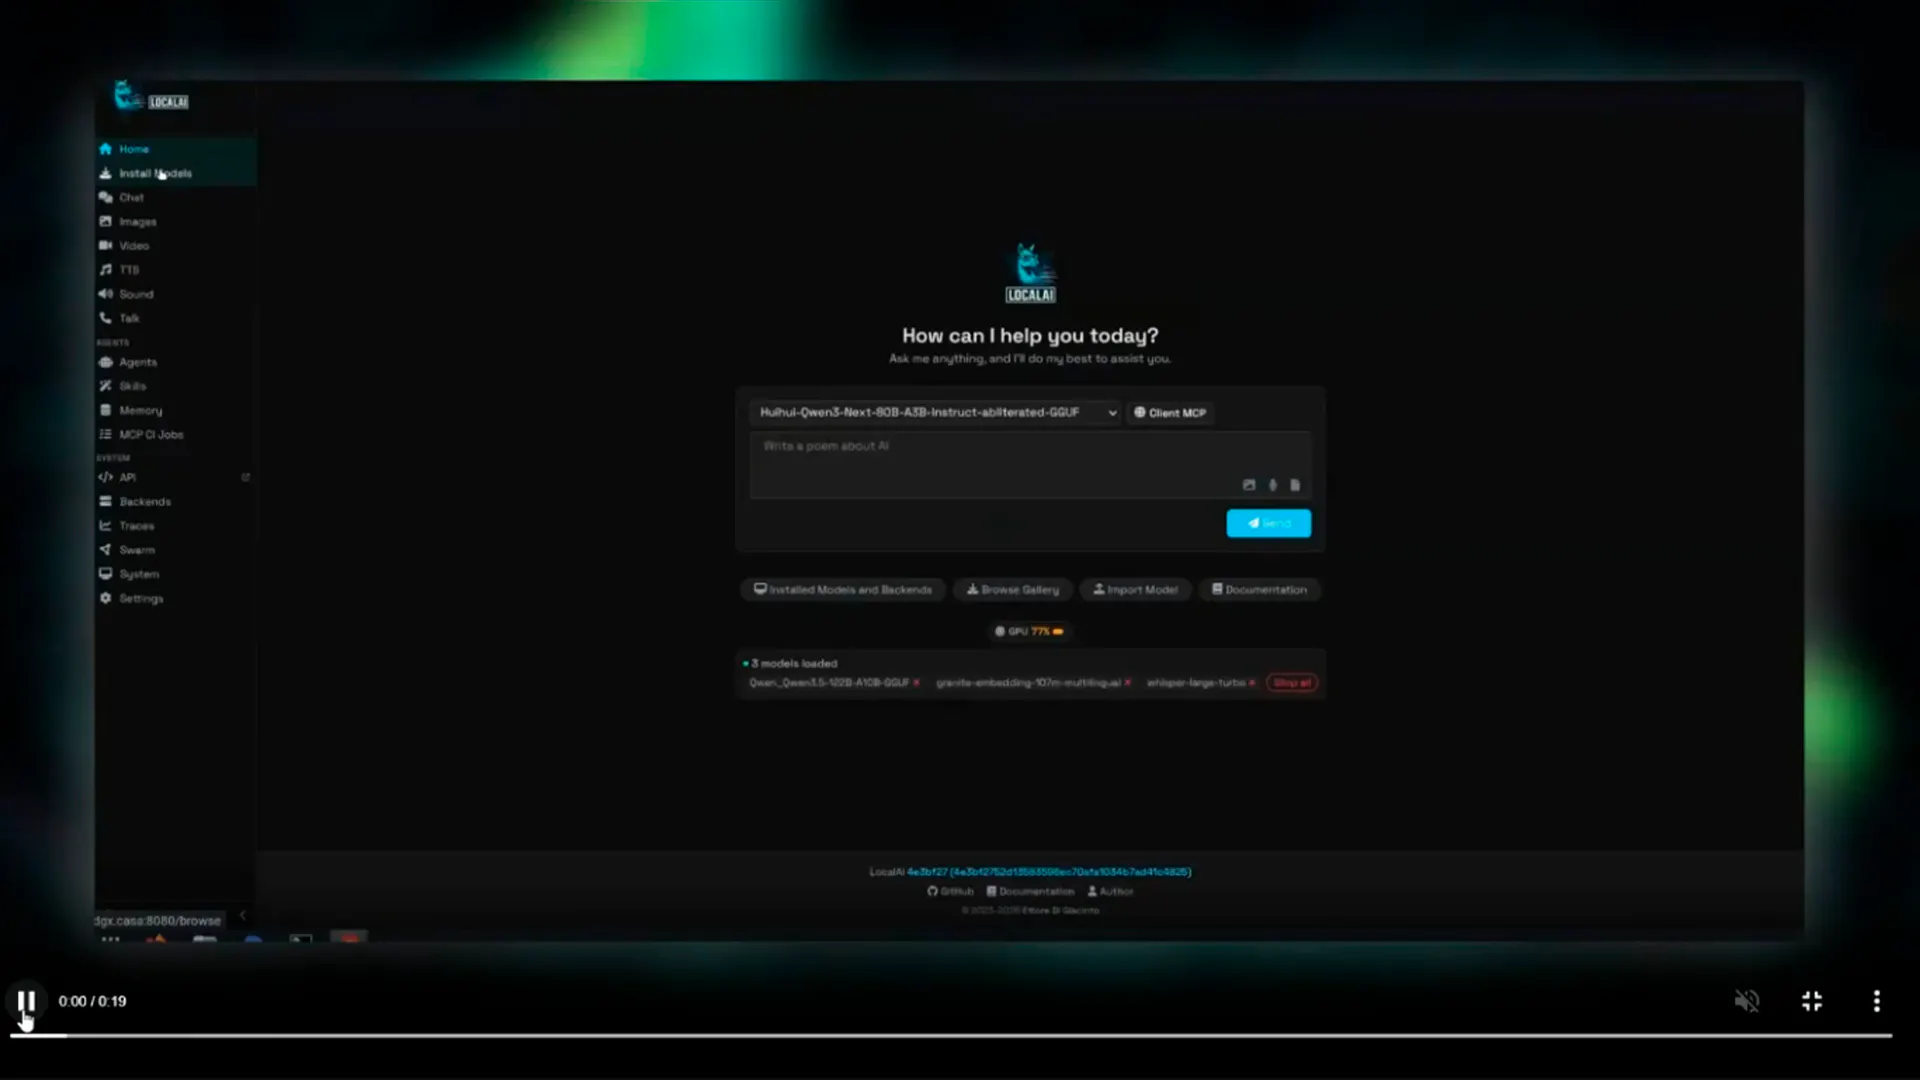1920x1080 pixels.
Task: Open the API link in the sidebar
Action: click(x=175, y=477)
